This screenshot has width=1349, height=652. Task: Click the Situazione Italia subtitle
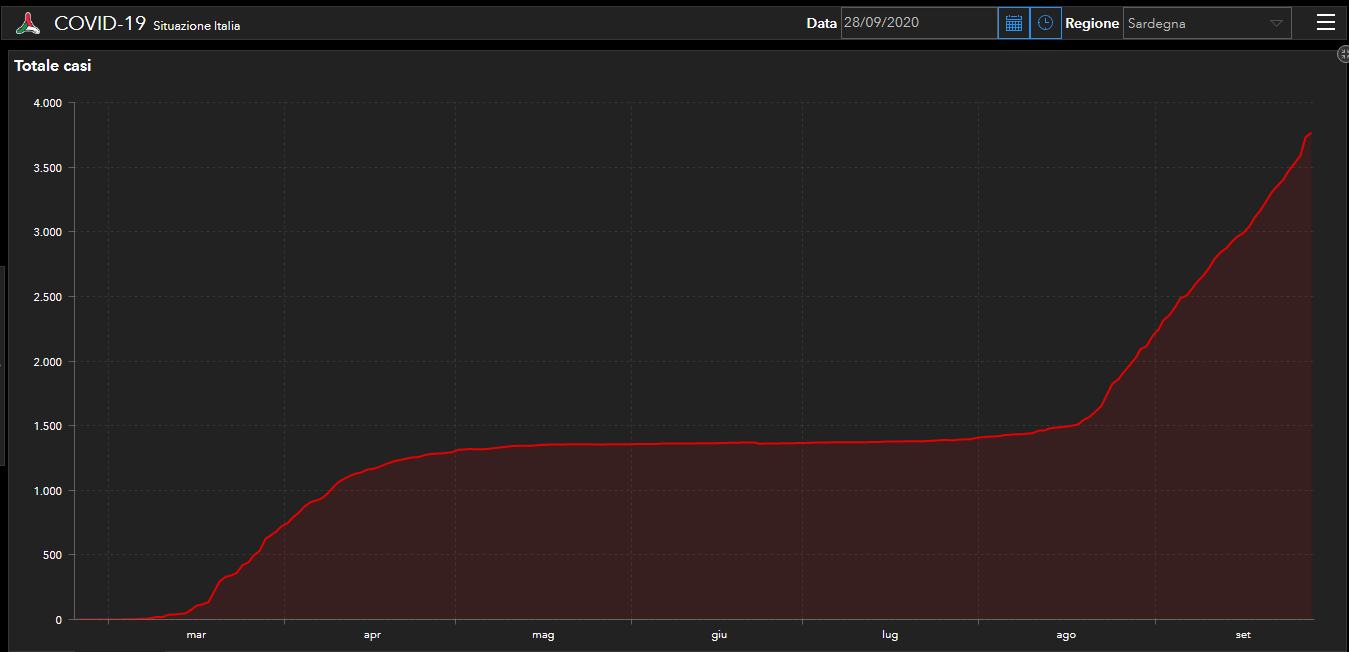[196, 26]
